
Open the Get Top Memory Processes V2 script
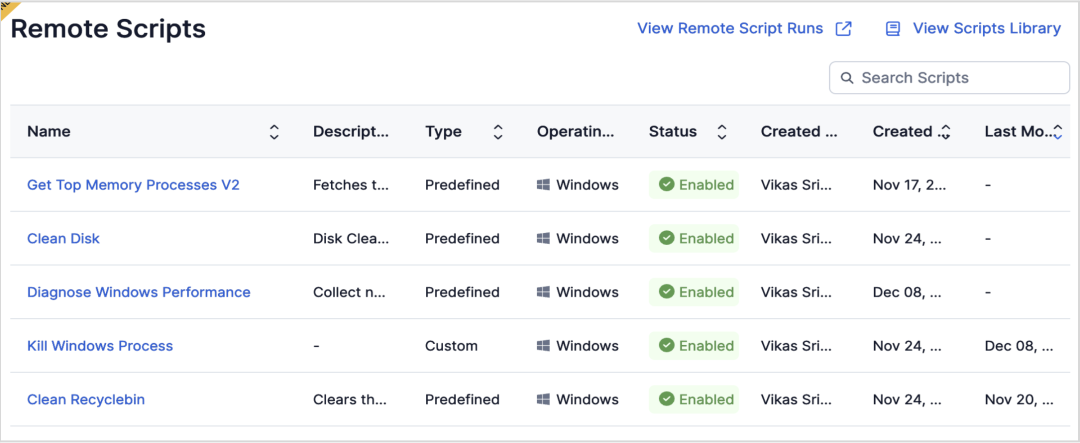click(133, 185)
